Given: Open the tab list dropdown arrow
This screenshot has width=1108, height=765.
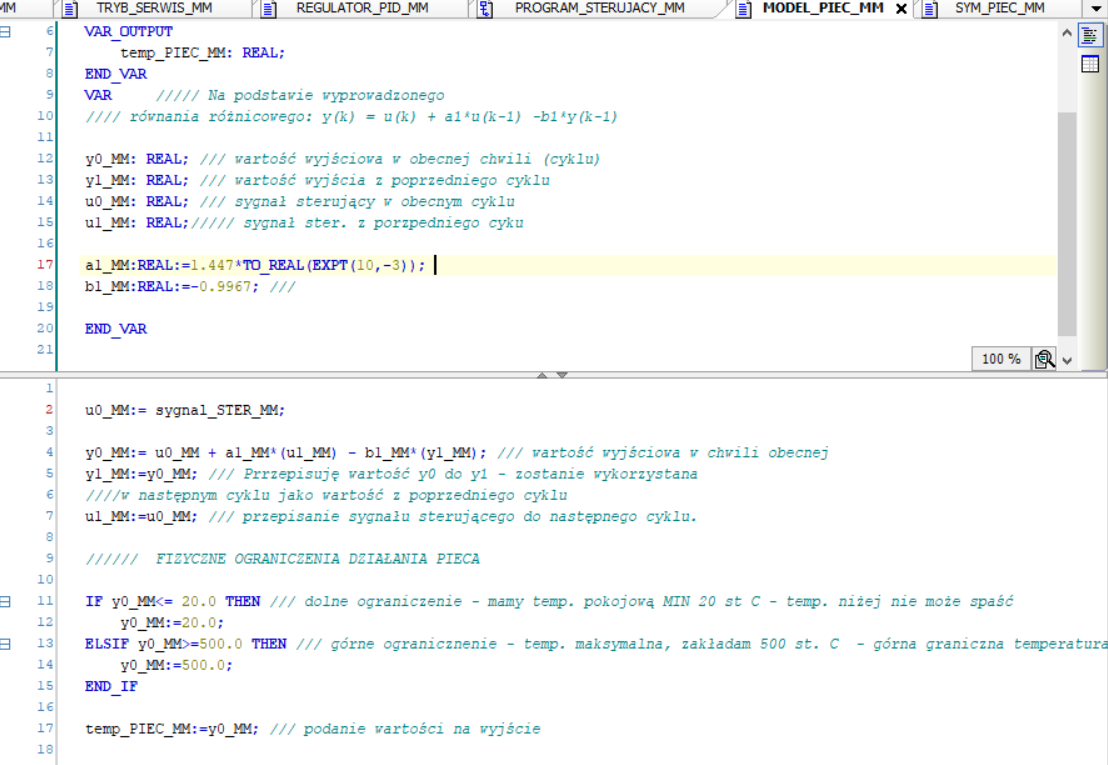Looking at the screenshot, I should pyautogui.click(x=1096, y=8).
